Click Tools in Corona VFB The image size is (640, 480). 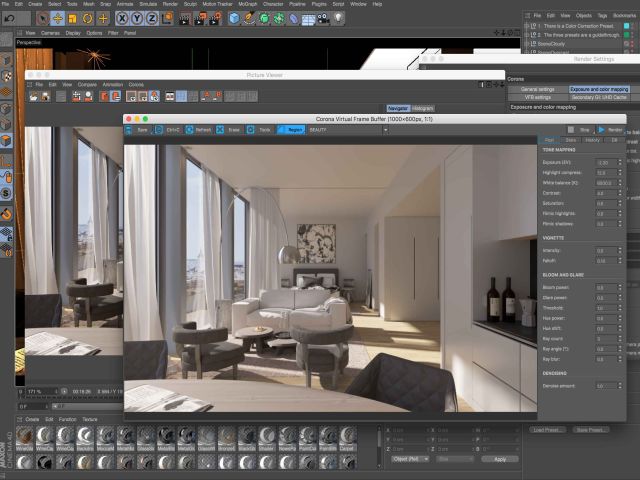(x=260, y=130)
